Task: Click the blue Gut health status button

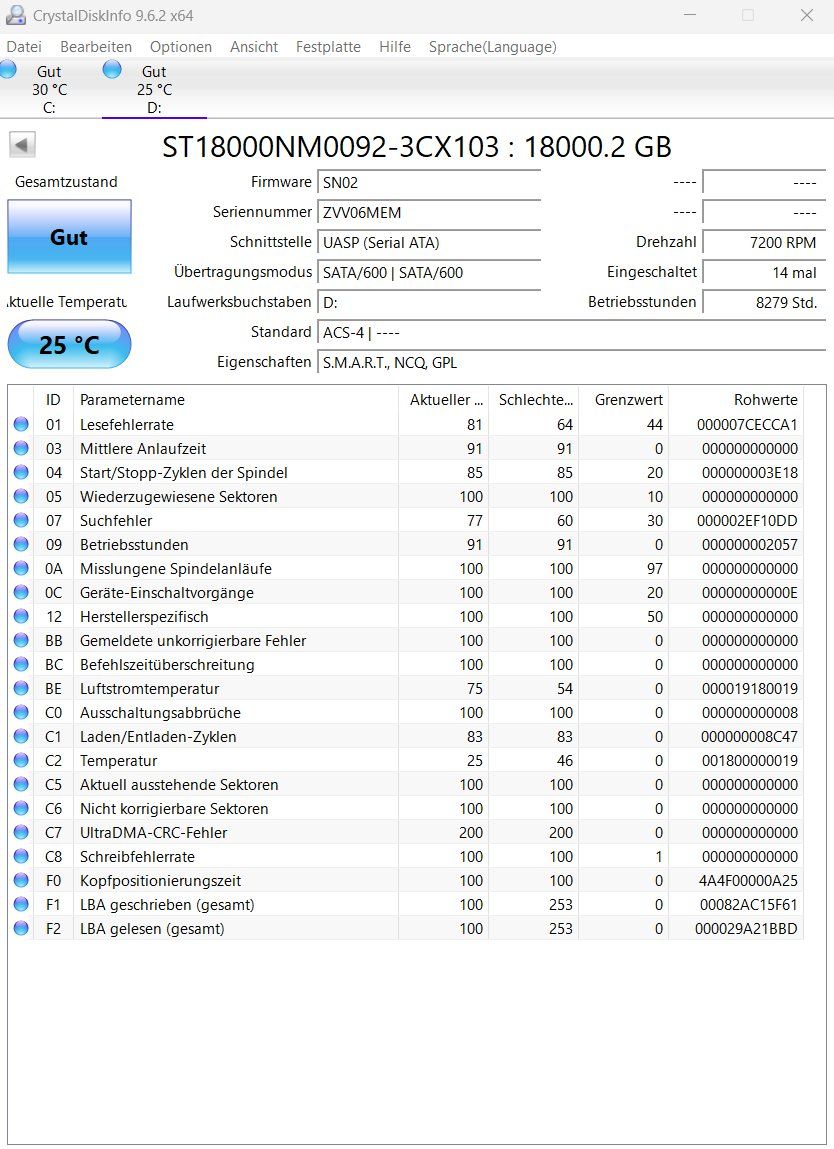Action: coord(69,237)
